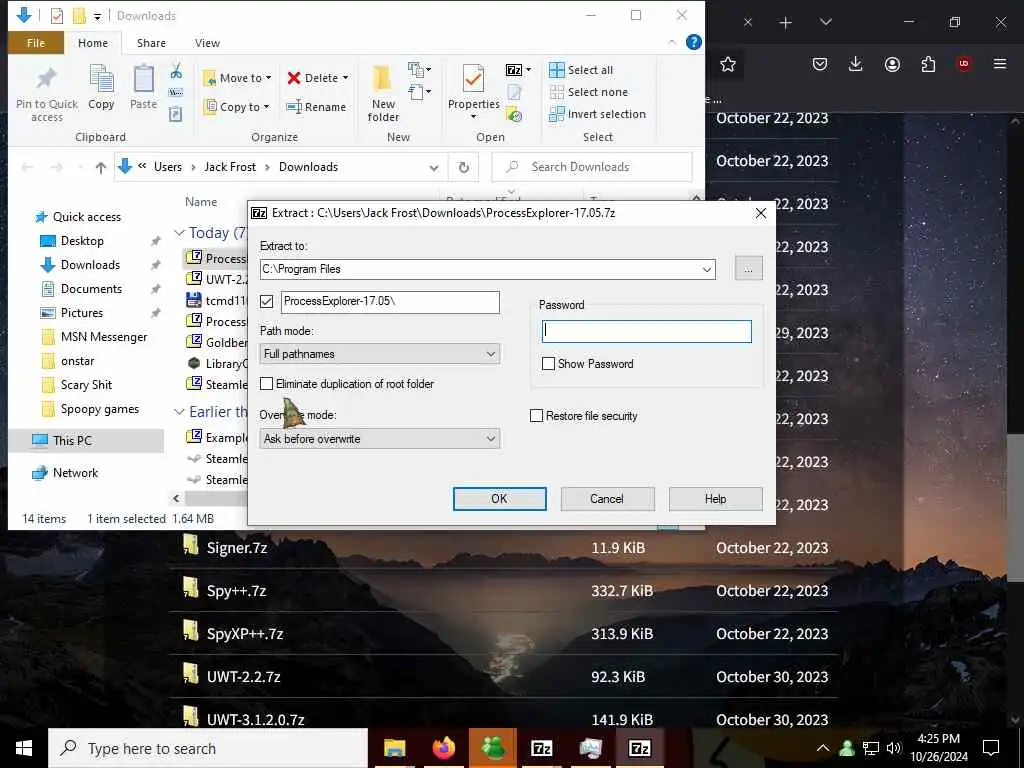Click browse ellipsis button for extract path
This screenshot has width=1024, height=768.
click(748, 269)
